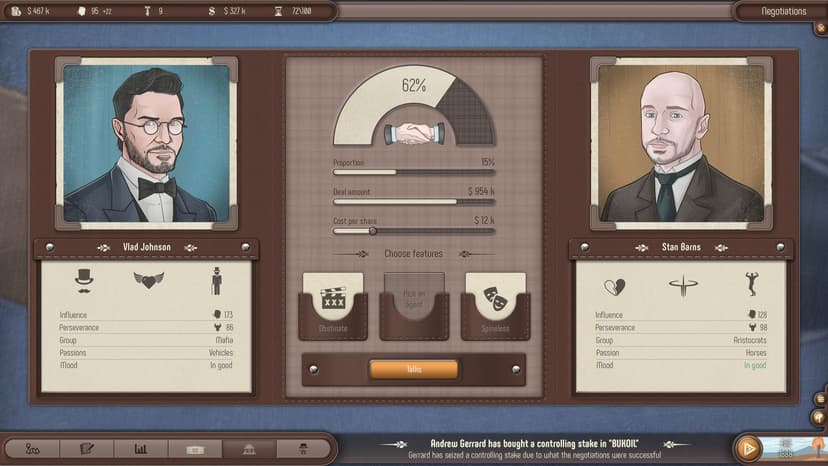Click Stan Barns' strongman trait icon
828x466 pixels.
pyautogui.click(x=751, y=284)
